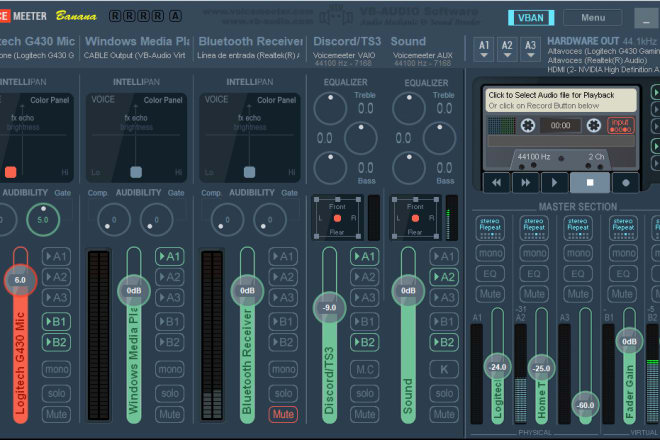Click the Discord/TS3 Bass knob
The width and height of the screenshot is (660, 440).
click(330, 168)
